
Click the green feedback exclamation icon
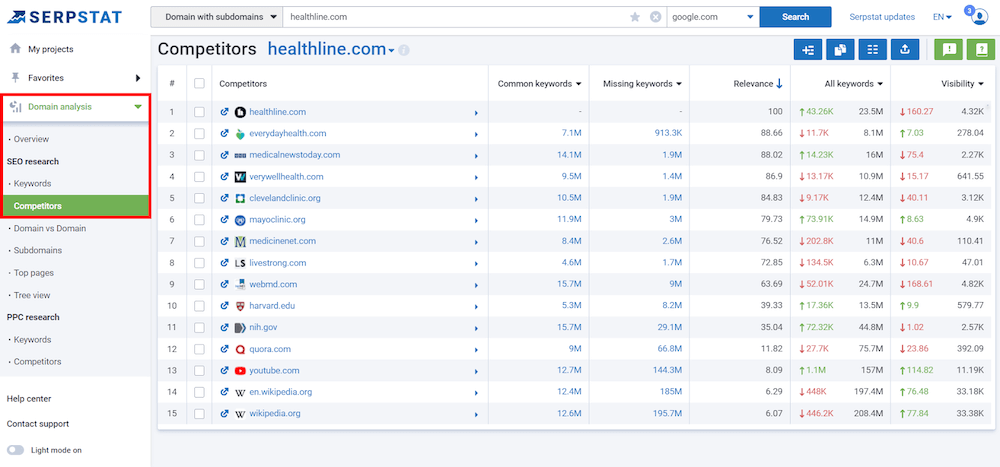[949, 50]
